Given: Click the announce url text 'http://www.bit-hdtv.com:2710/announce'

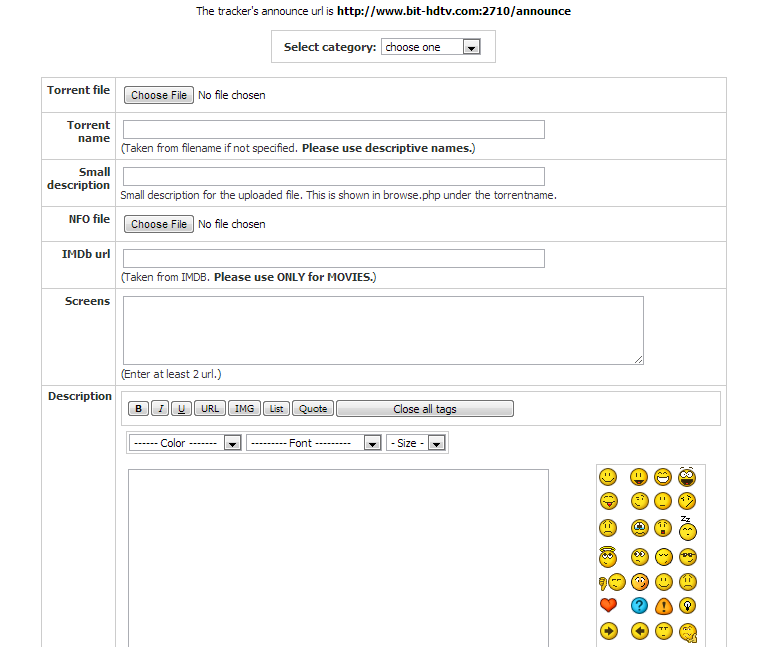Looking at the screenshot, I should coord(454,11).
